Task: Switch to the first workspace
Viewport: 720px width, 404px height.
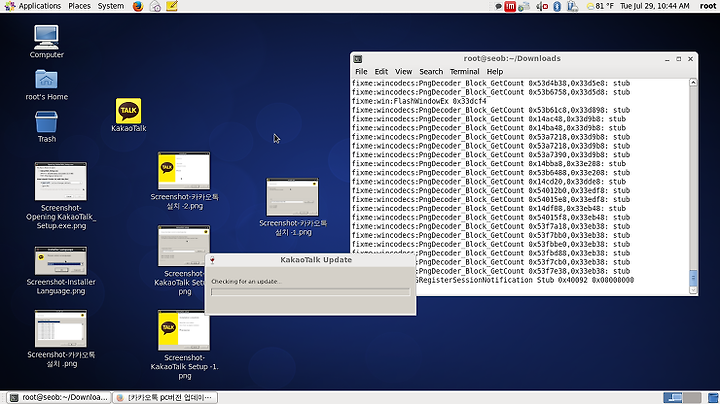Action: pos(672,398)
